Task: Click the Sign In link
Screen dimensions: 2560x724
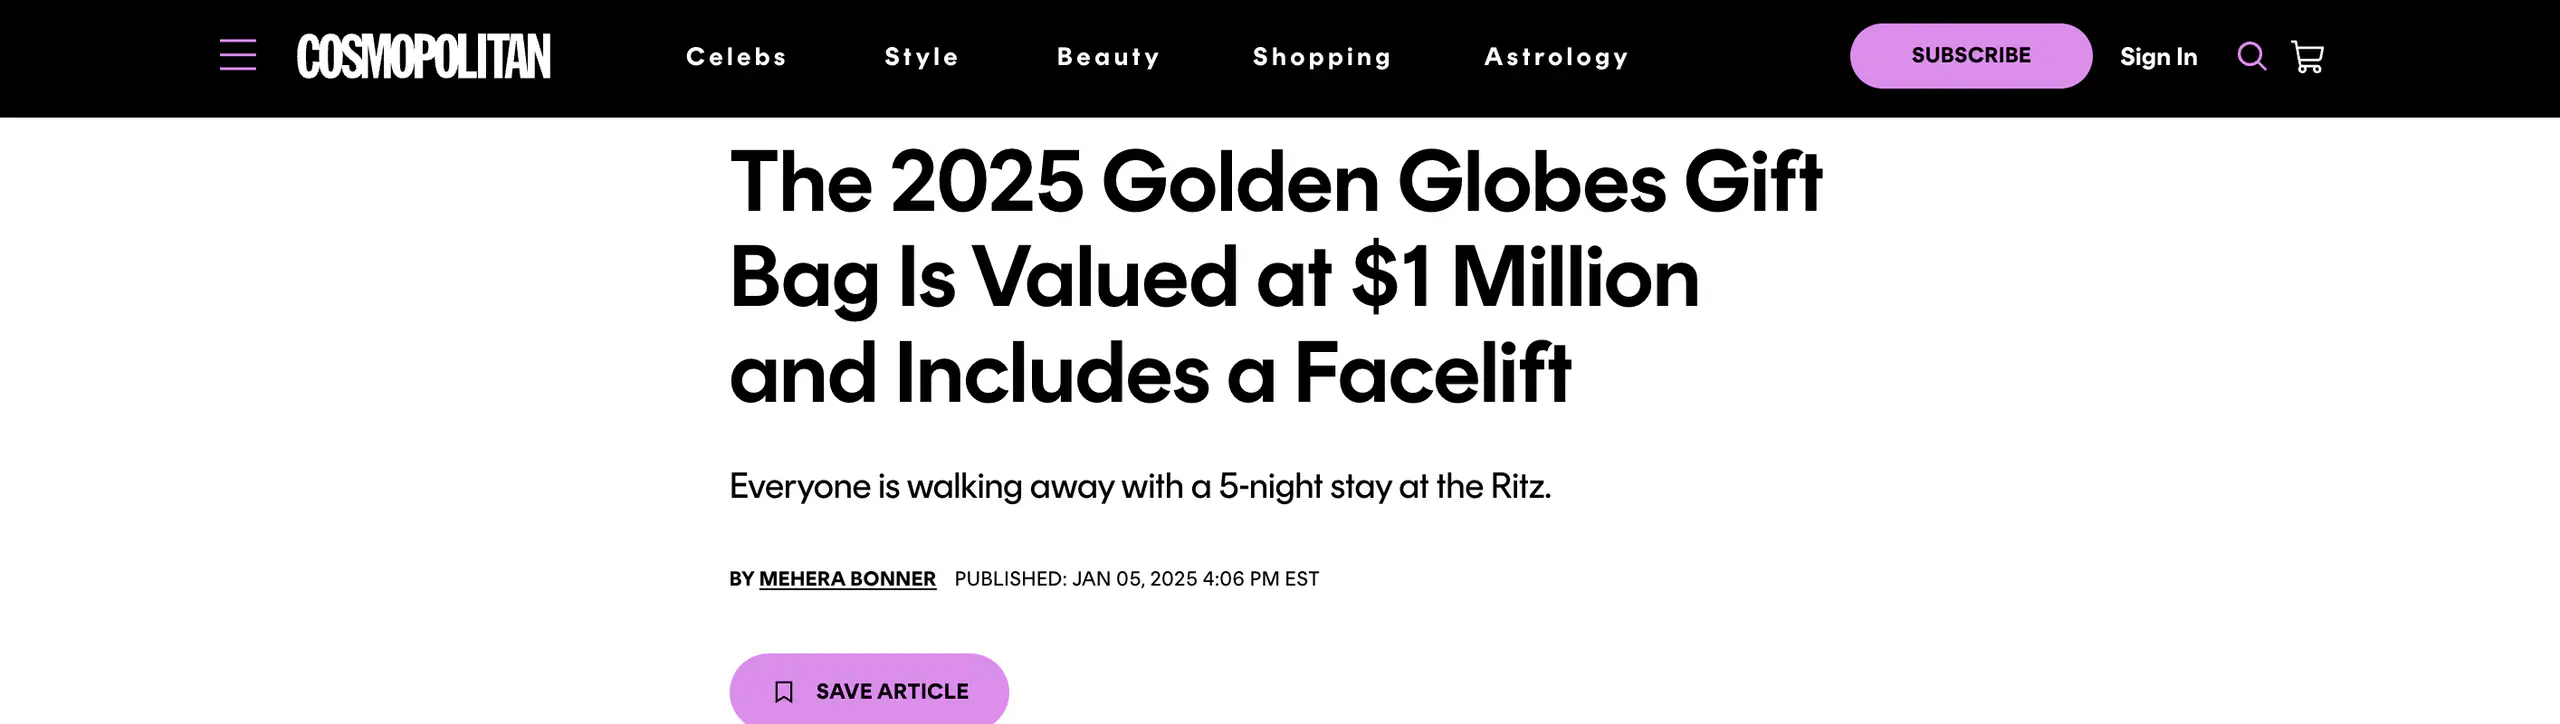Action: [x=2158, y=57]
